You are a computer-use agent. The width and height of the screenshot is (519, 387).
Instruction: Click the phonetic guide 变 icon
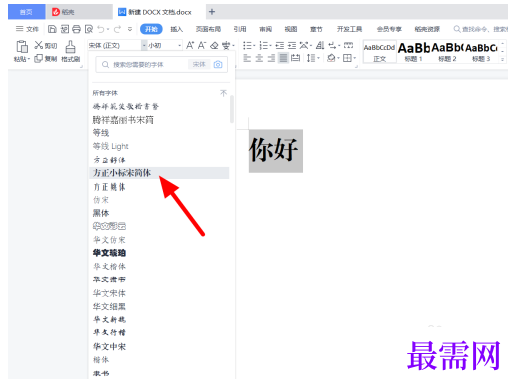point(226,45)
